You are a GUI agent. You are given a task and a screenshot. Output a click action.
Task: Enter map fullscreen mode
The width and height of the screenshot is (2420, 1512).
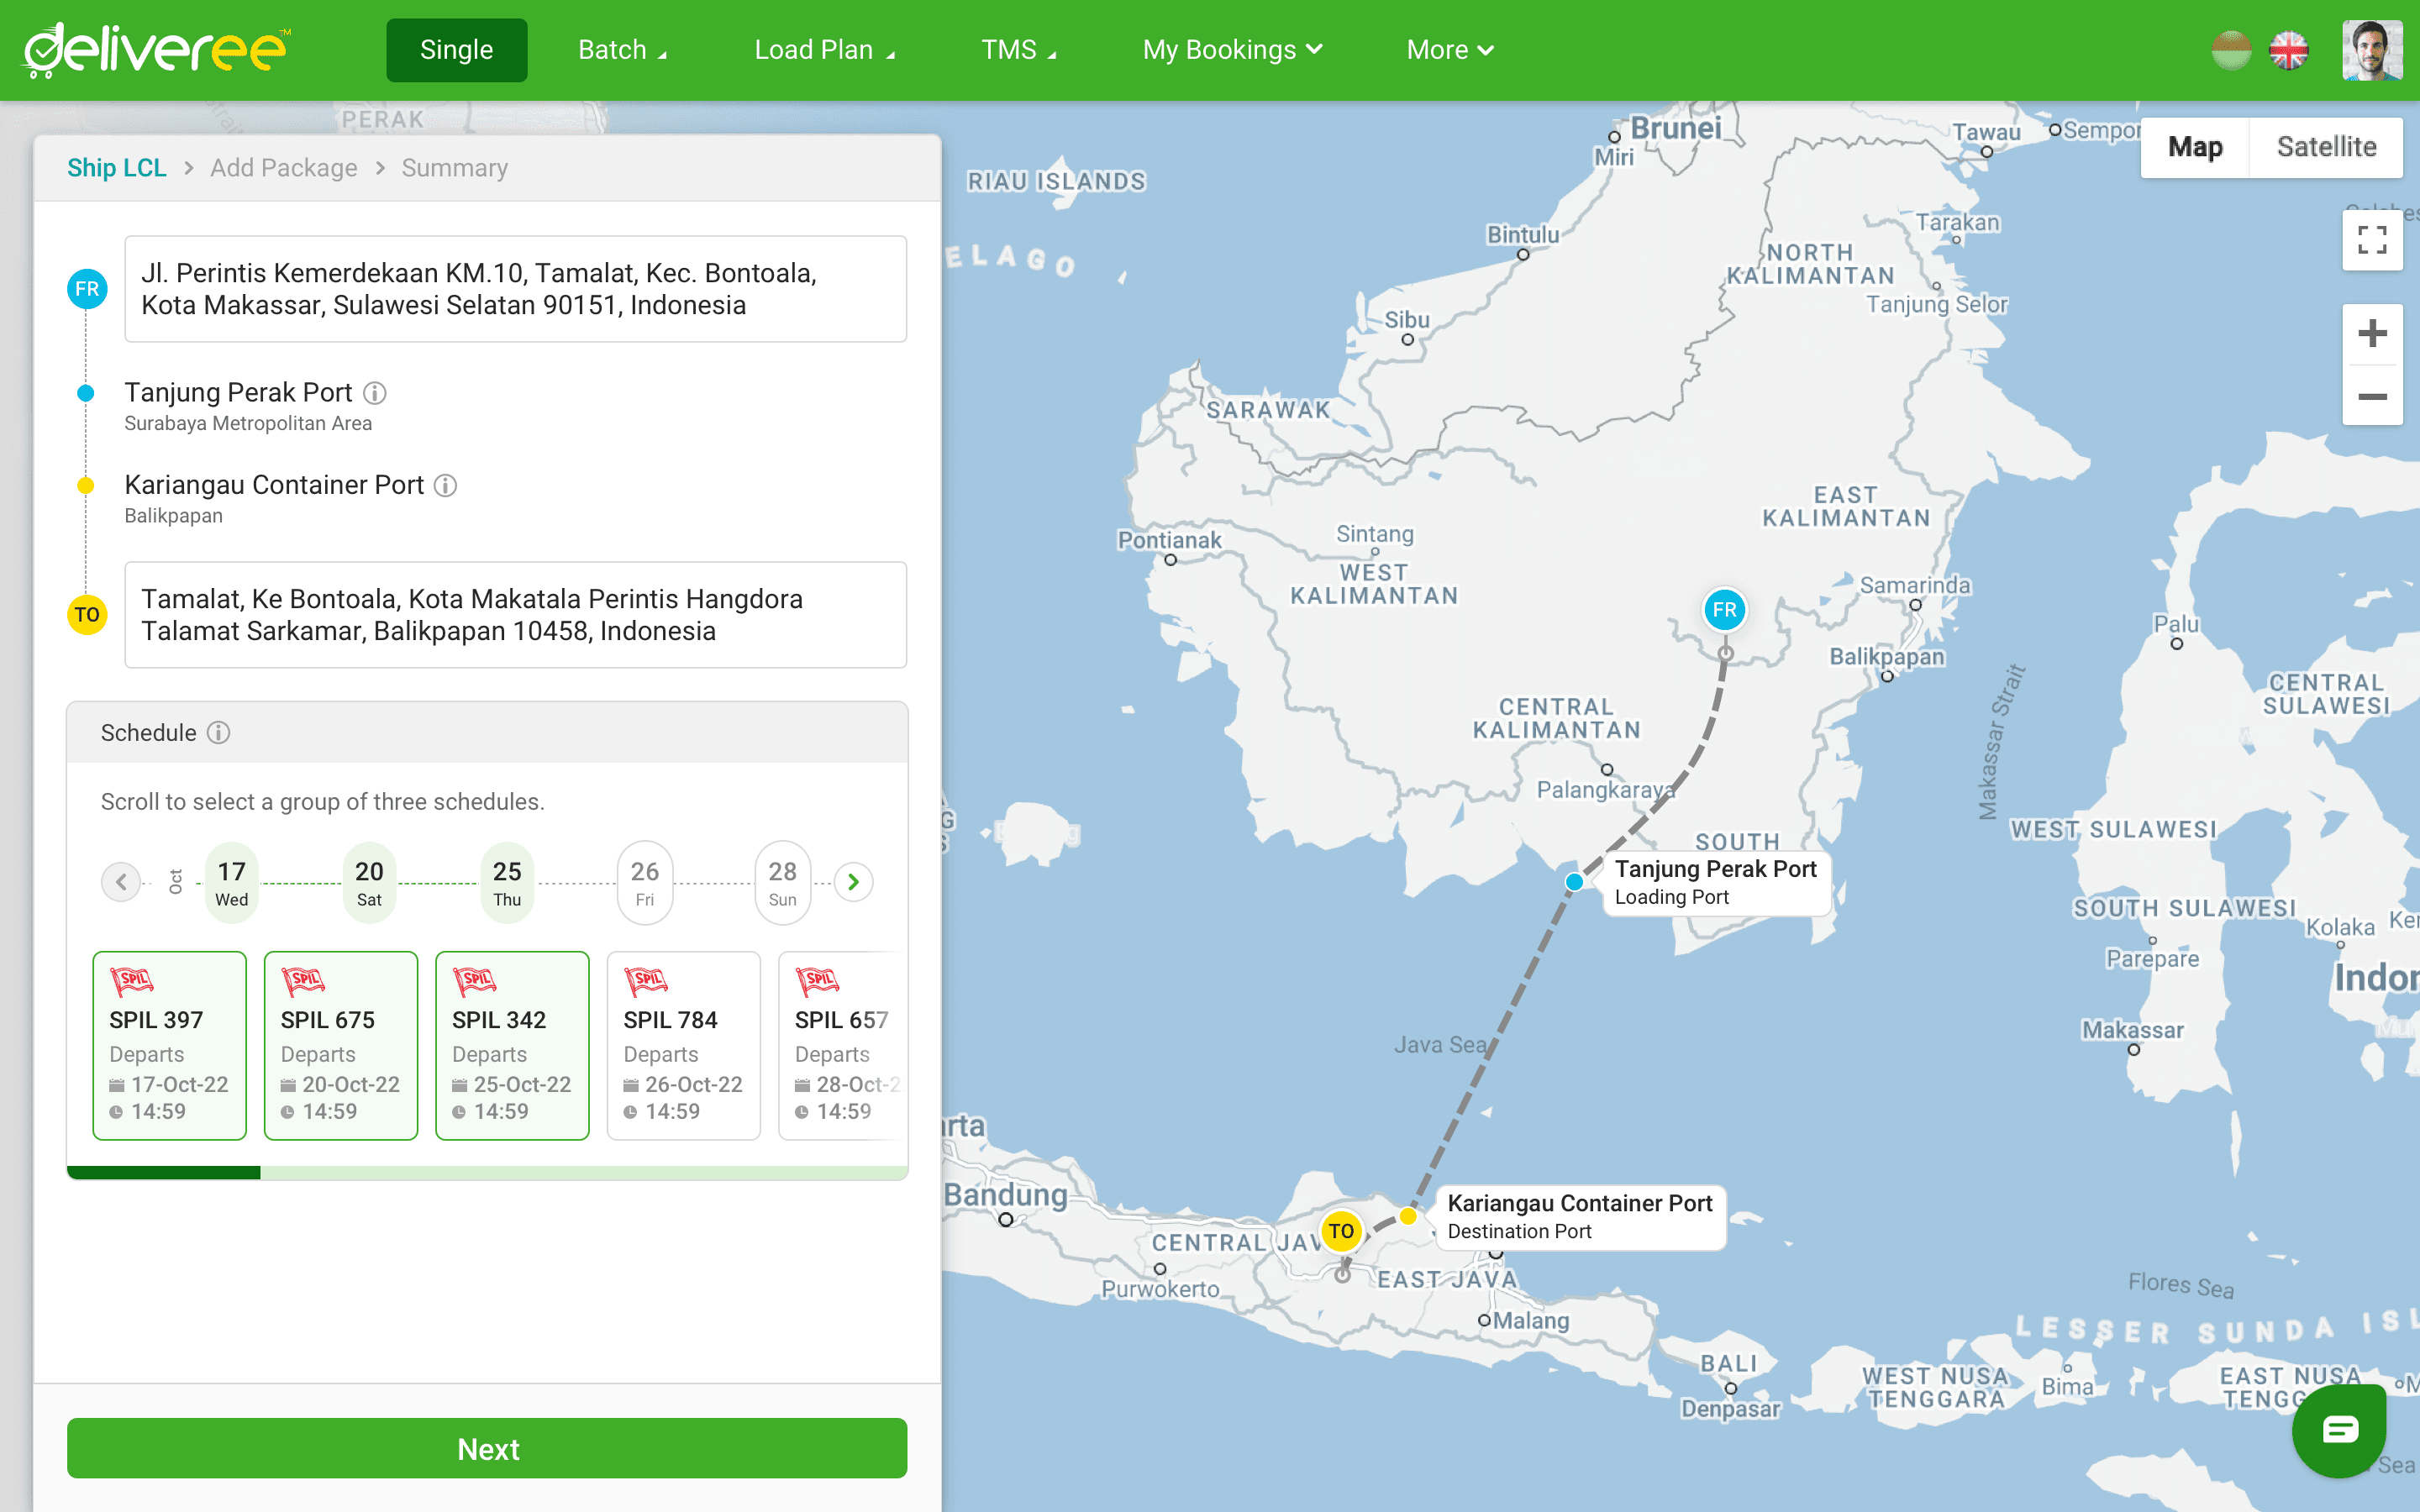tap(2371, 240)
